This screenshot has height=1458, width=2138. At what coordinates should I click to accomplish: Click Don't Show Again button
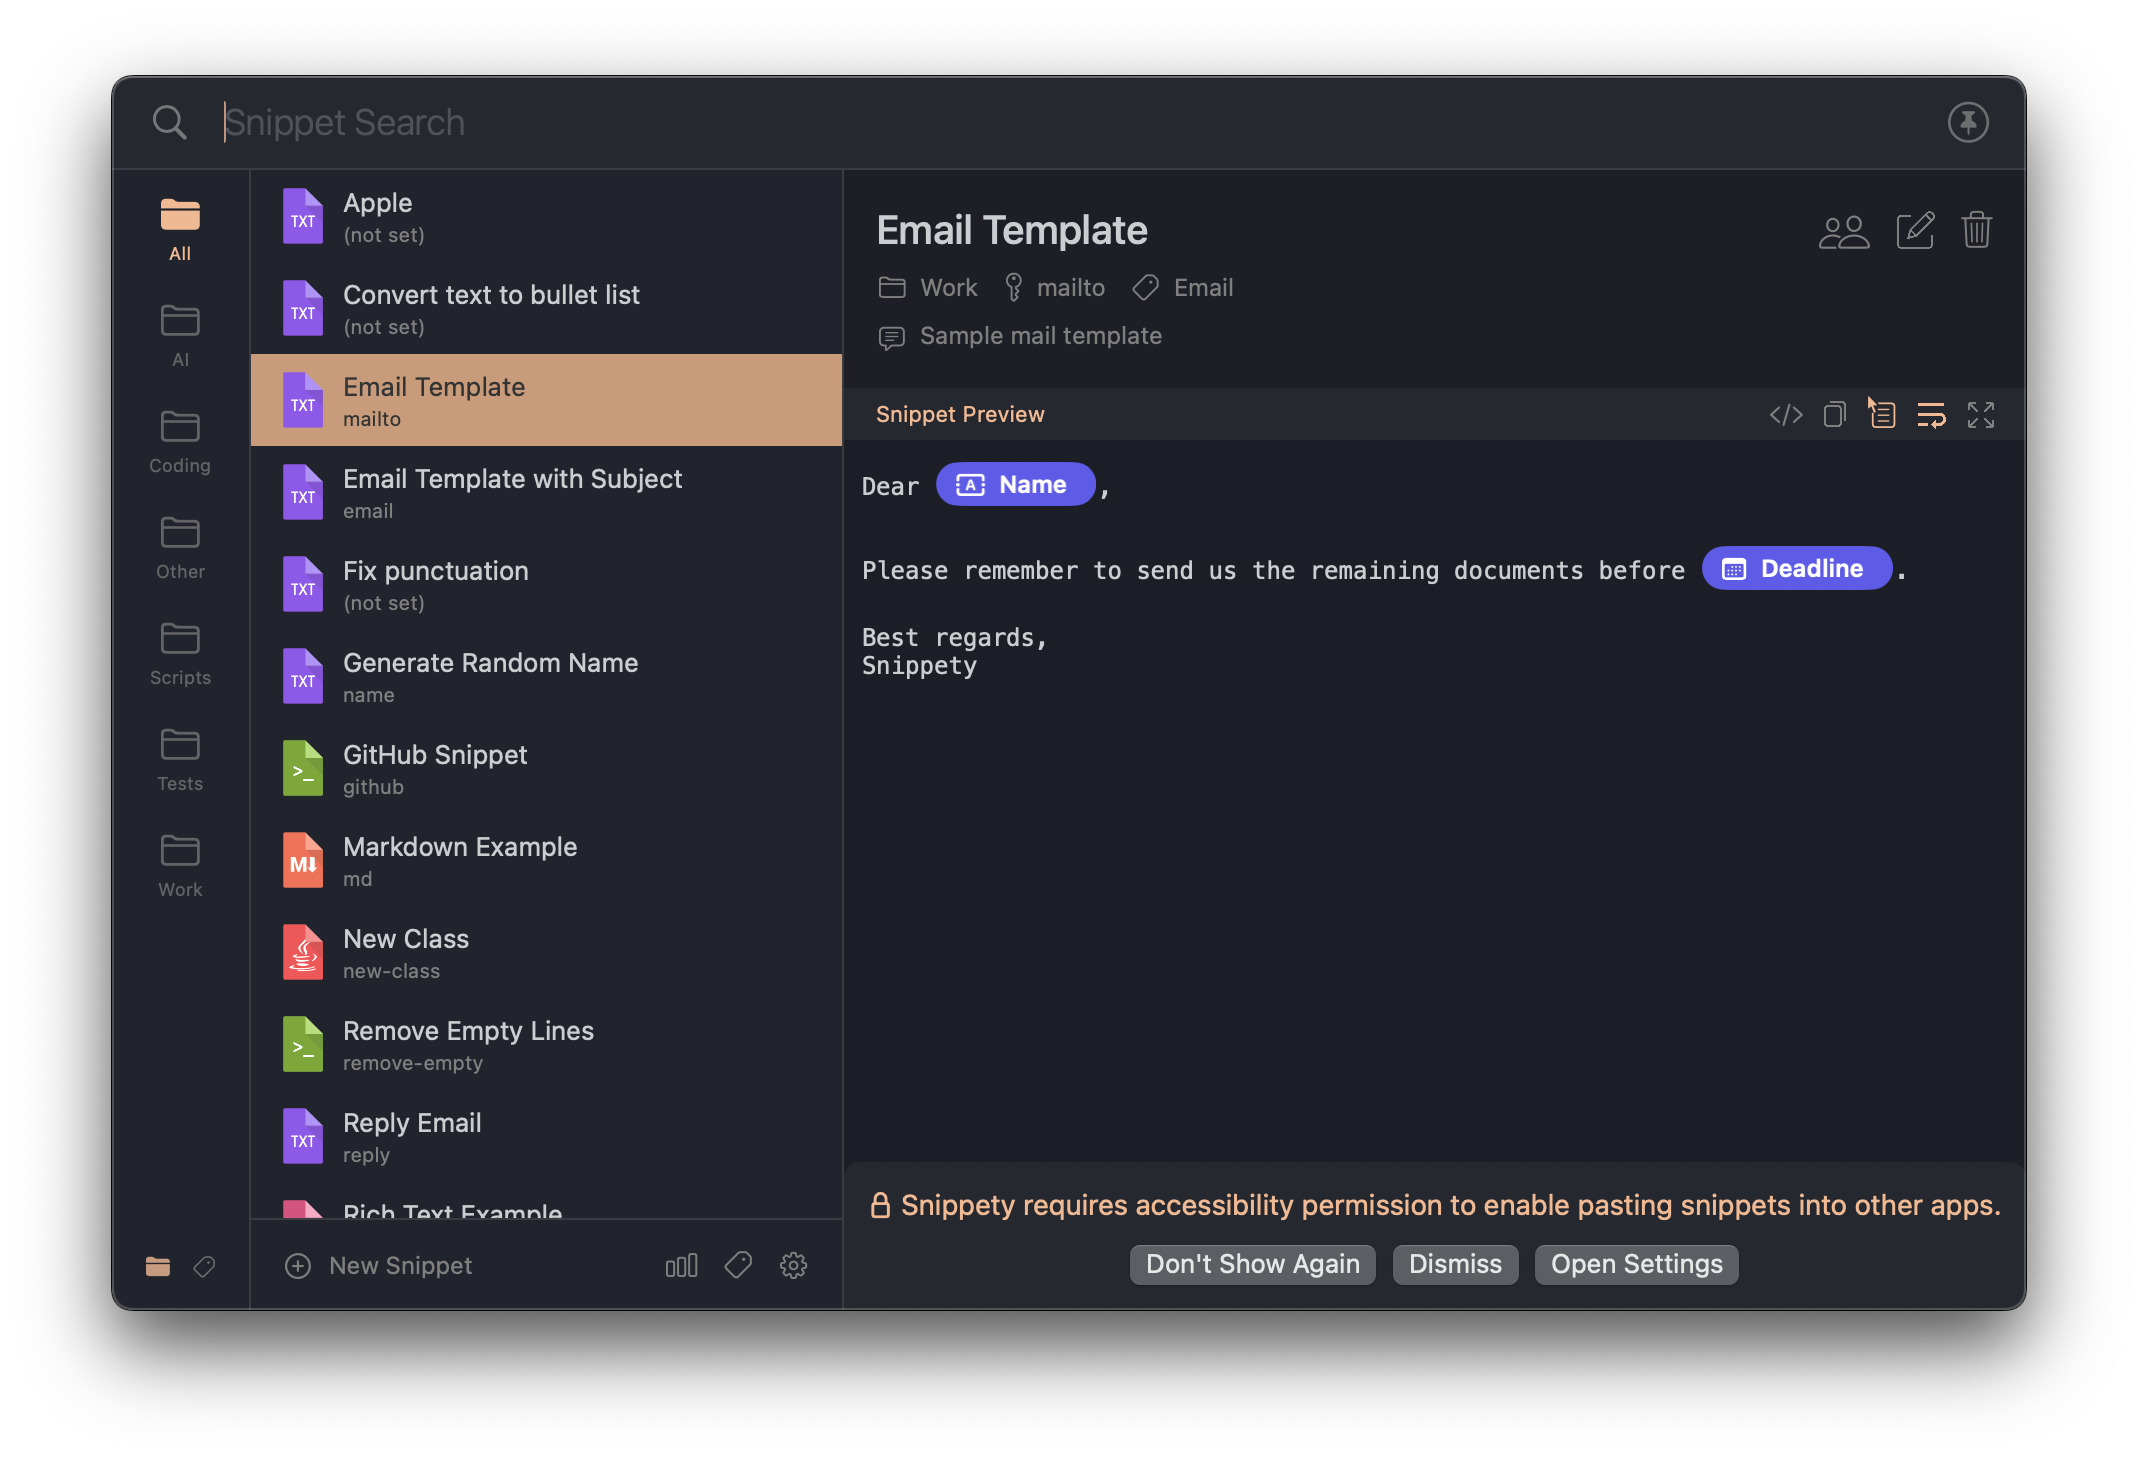tap(1253, 1265)
